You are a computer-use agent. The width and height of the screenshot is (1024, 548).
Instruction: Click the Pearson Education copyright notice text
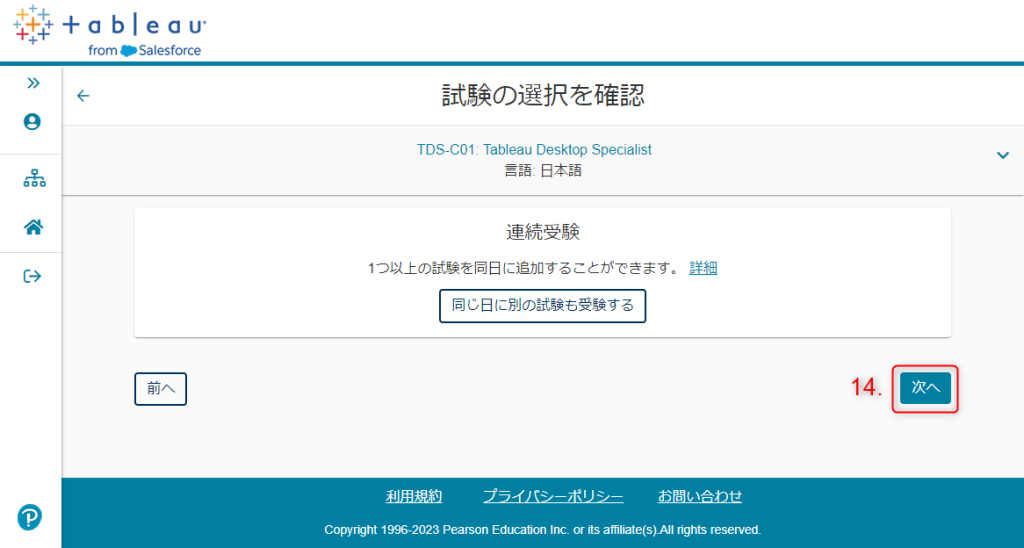point(543,529)
